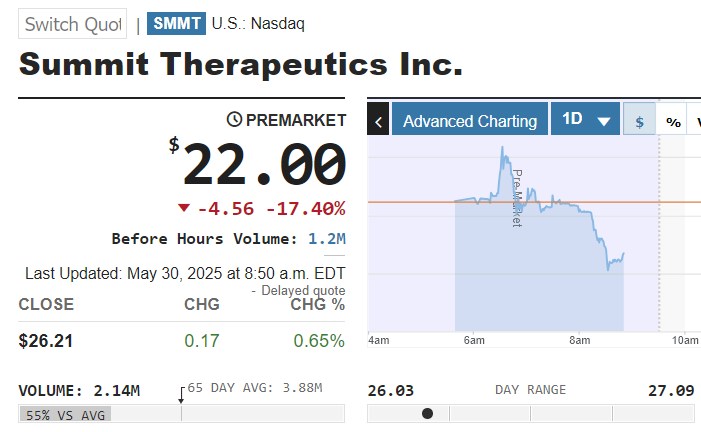Click the Pre-Market label on the chart

tap(517, 198)
